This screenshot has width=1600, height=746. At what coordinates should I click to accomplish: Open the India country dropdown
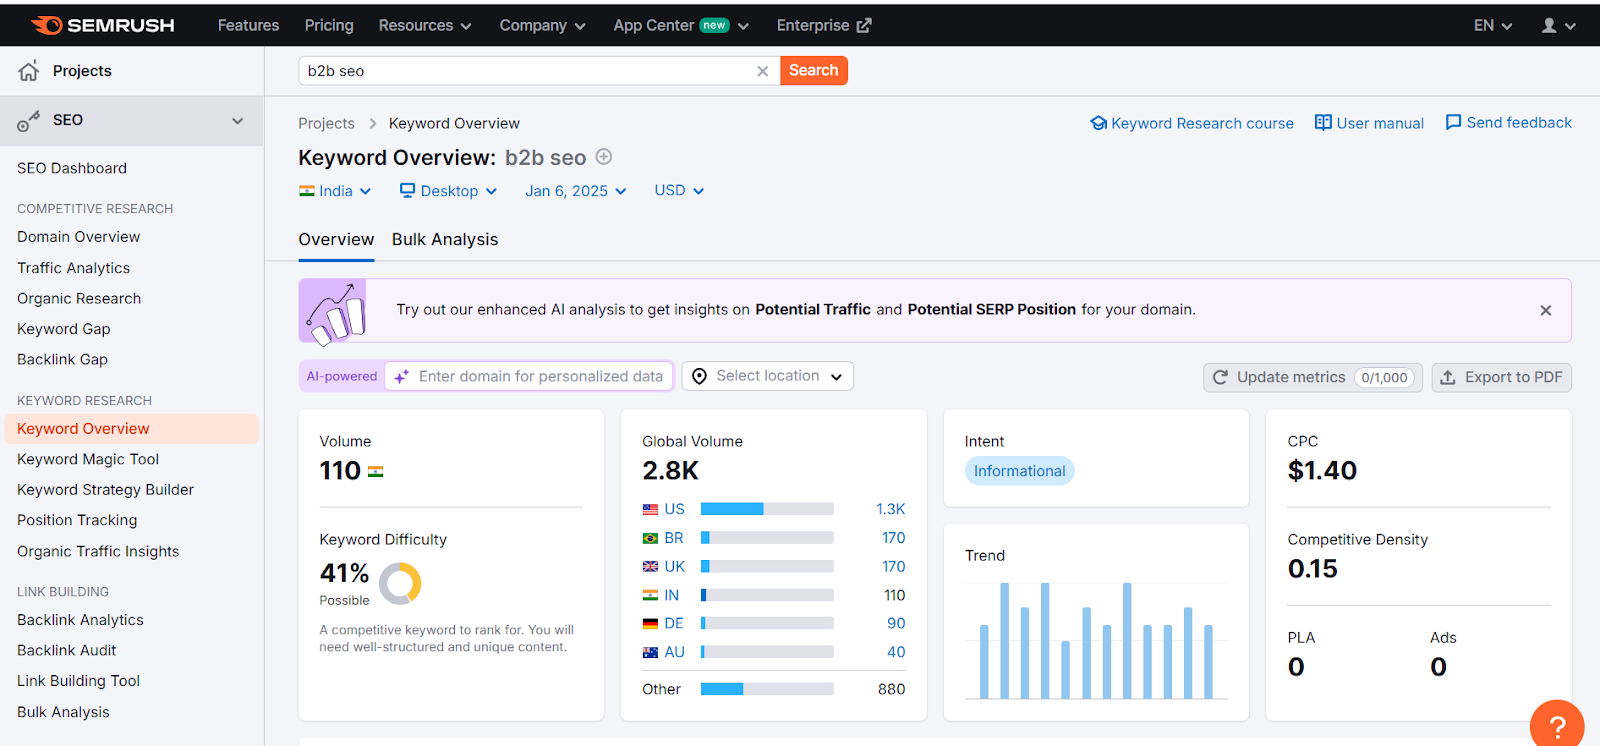pyautogui.click(x=335, y=191)
